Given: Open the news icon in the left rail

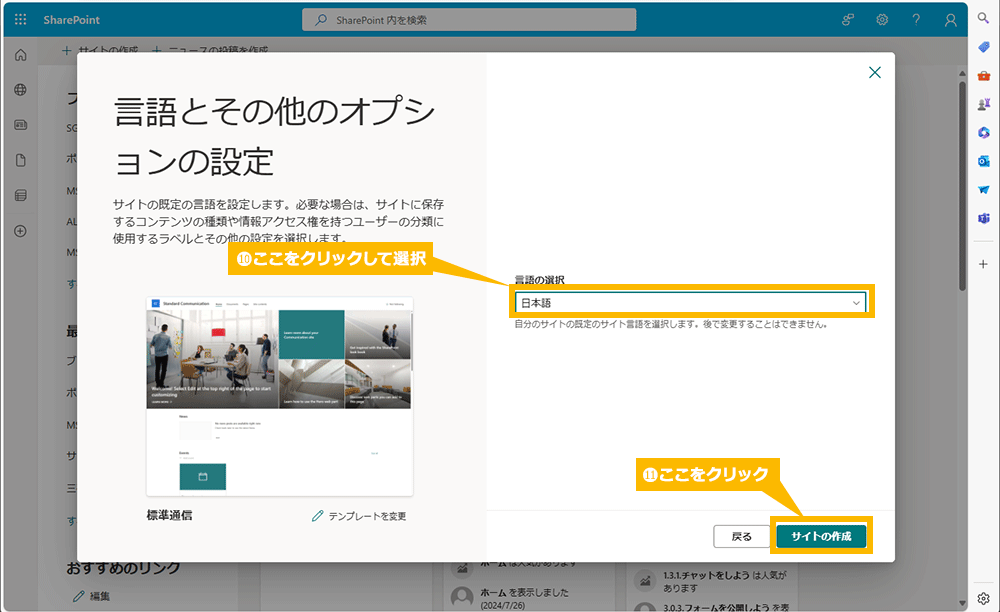Looking at the screenshot, I should [20, 125].
